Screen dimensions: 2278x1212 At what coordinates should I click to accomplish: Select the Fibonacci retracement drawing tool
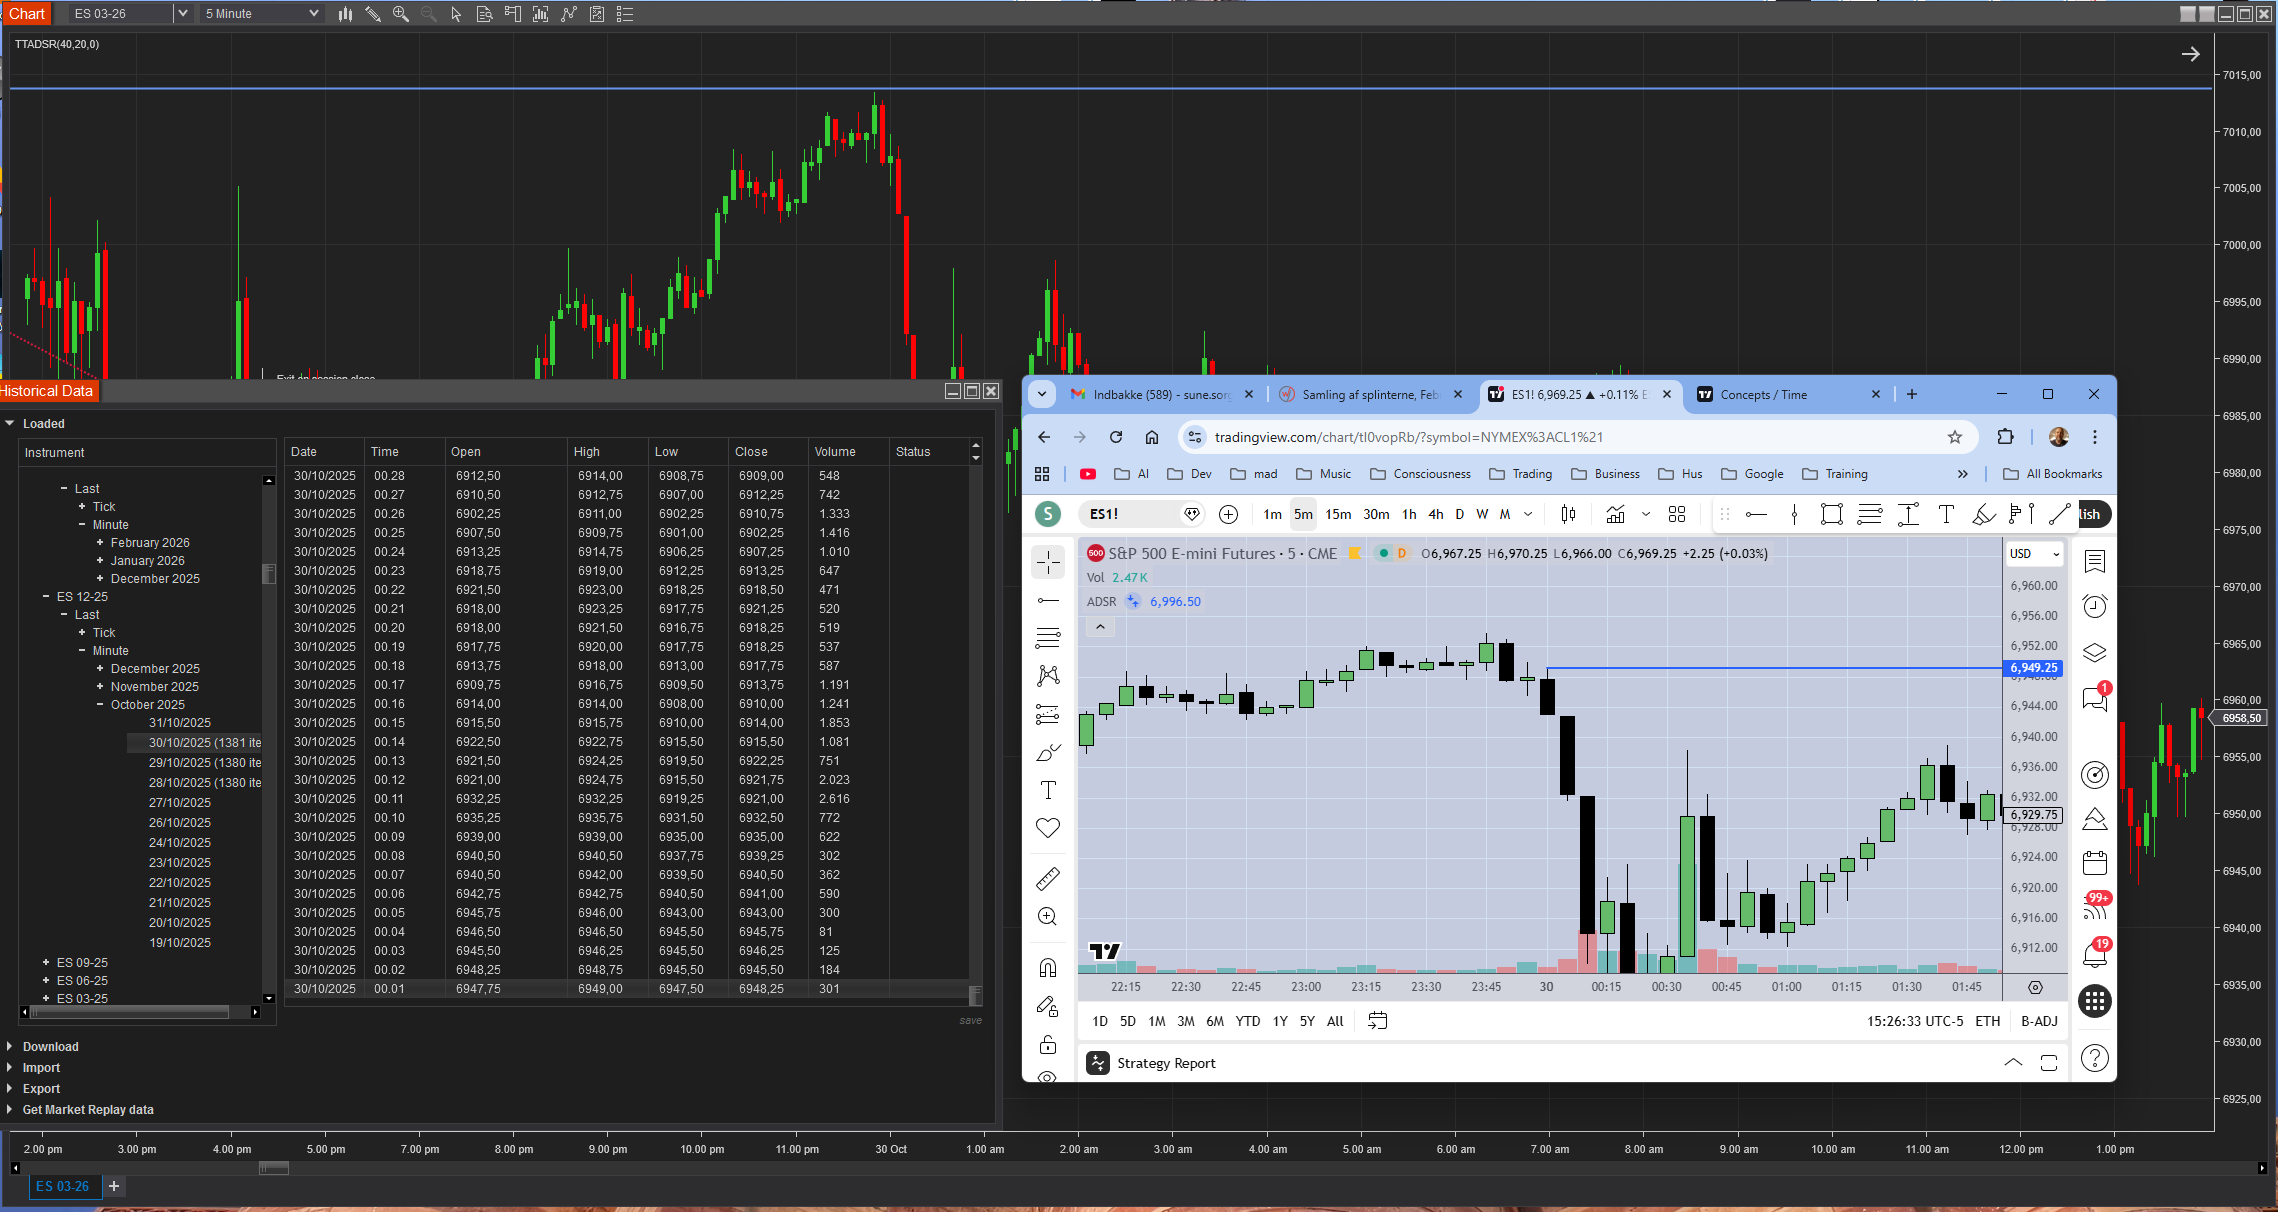[1047, 638]
